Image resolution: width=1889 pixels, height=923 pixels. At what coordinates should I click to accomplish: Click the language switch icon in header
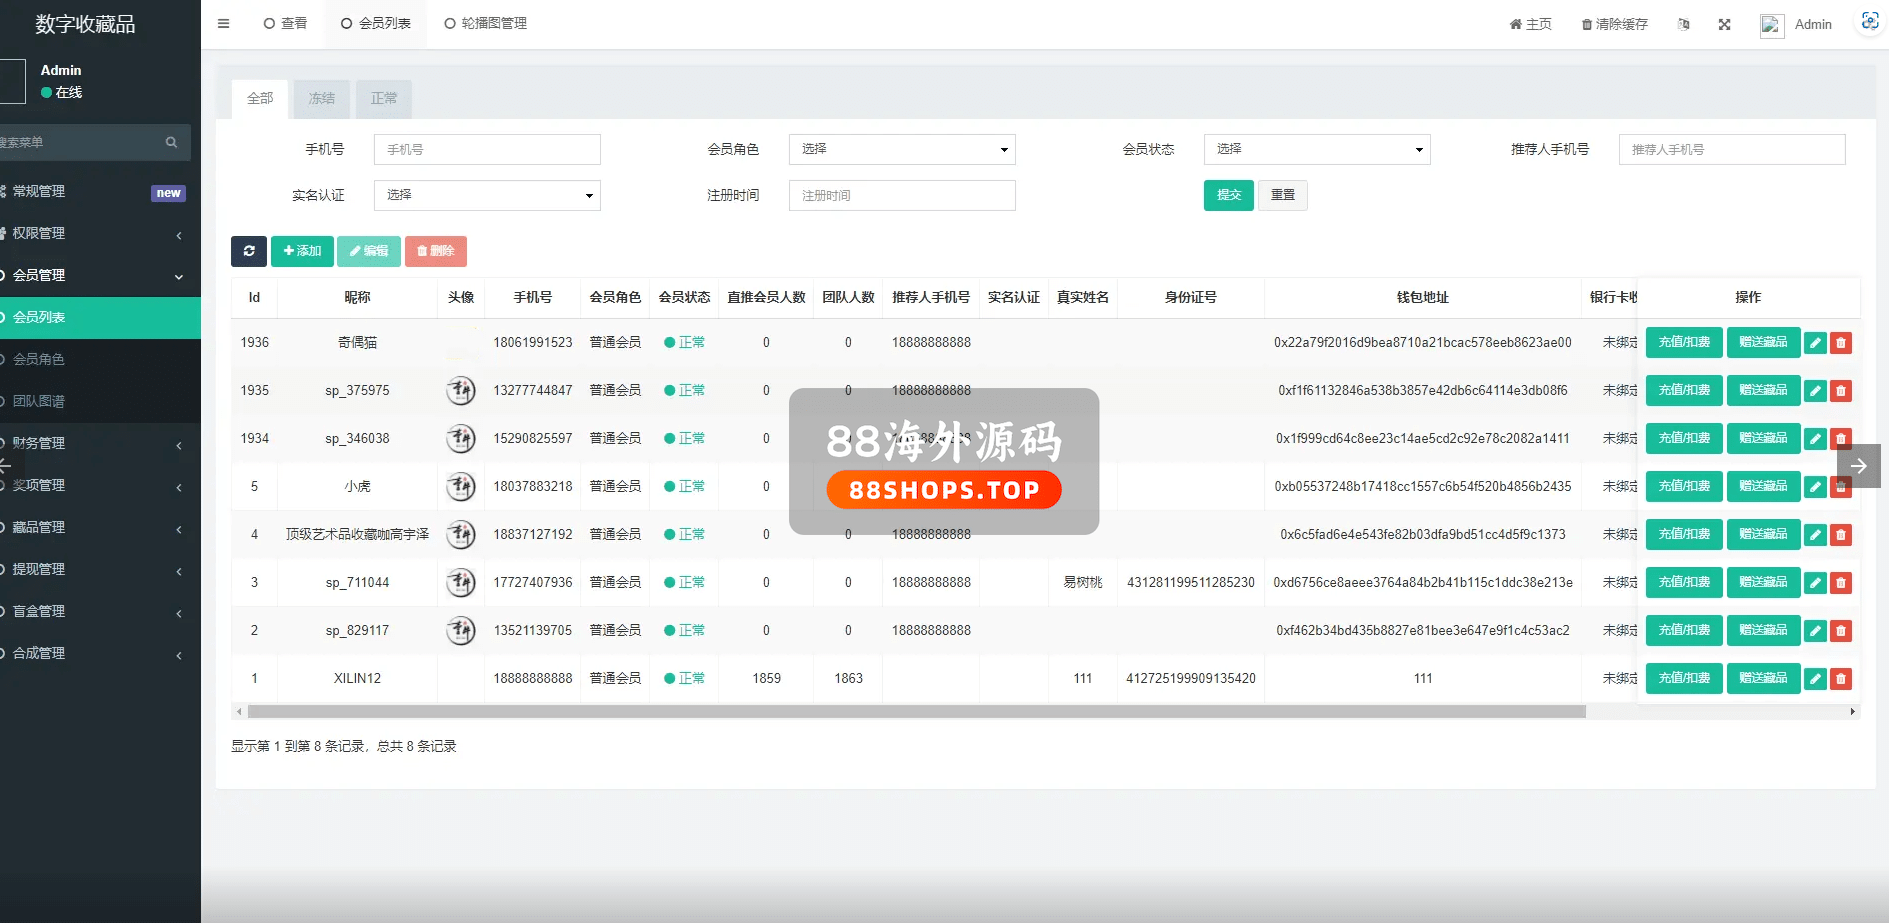click(x=1684, y=25)
